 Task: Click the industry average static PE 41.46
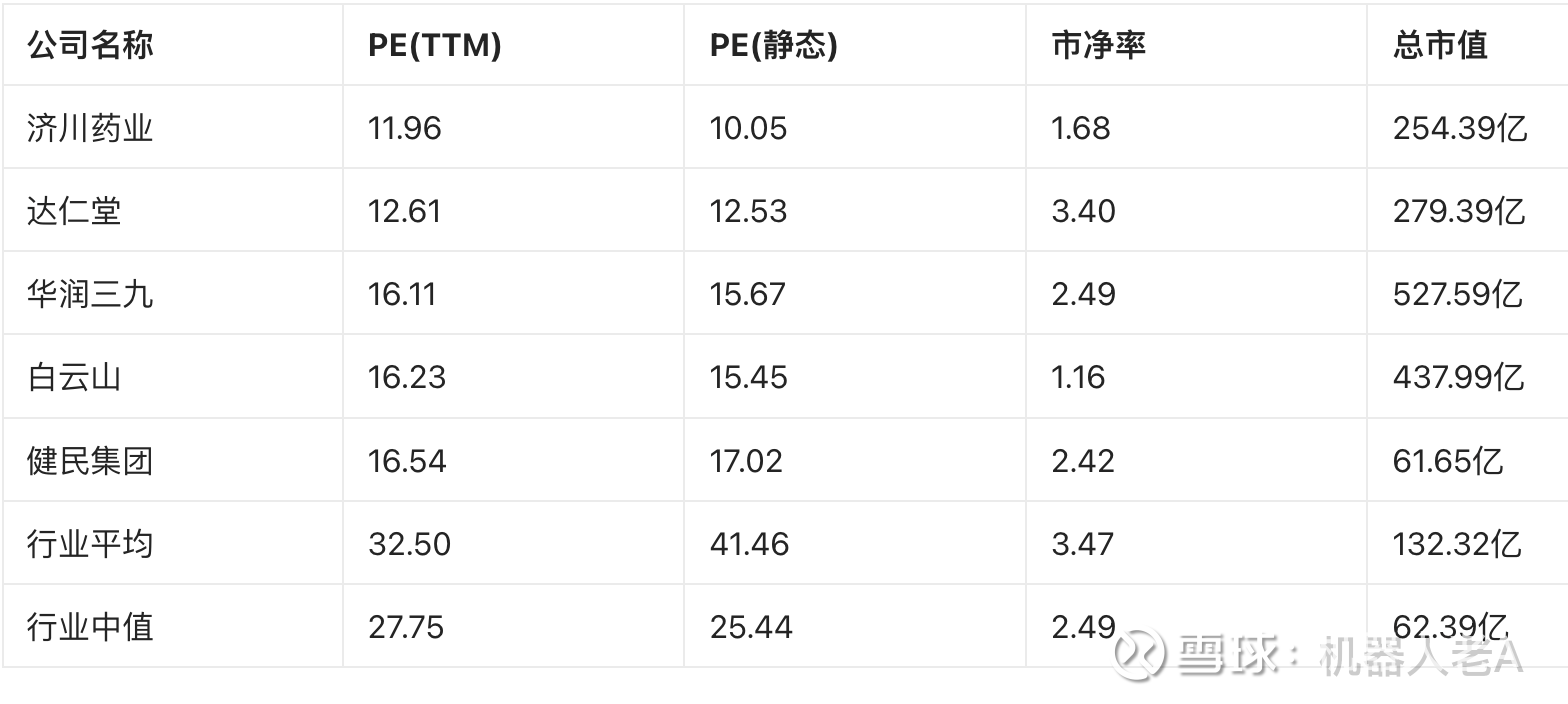[750, 544]
